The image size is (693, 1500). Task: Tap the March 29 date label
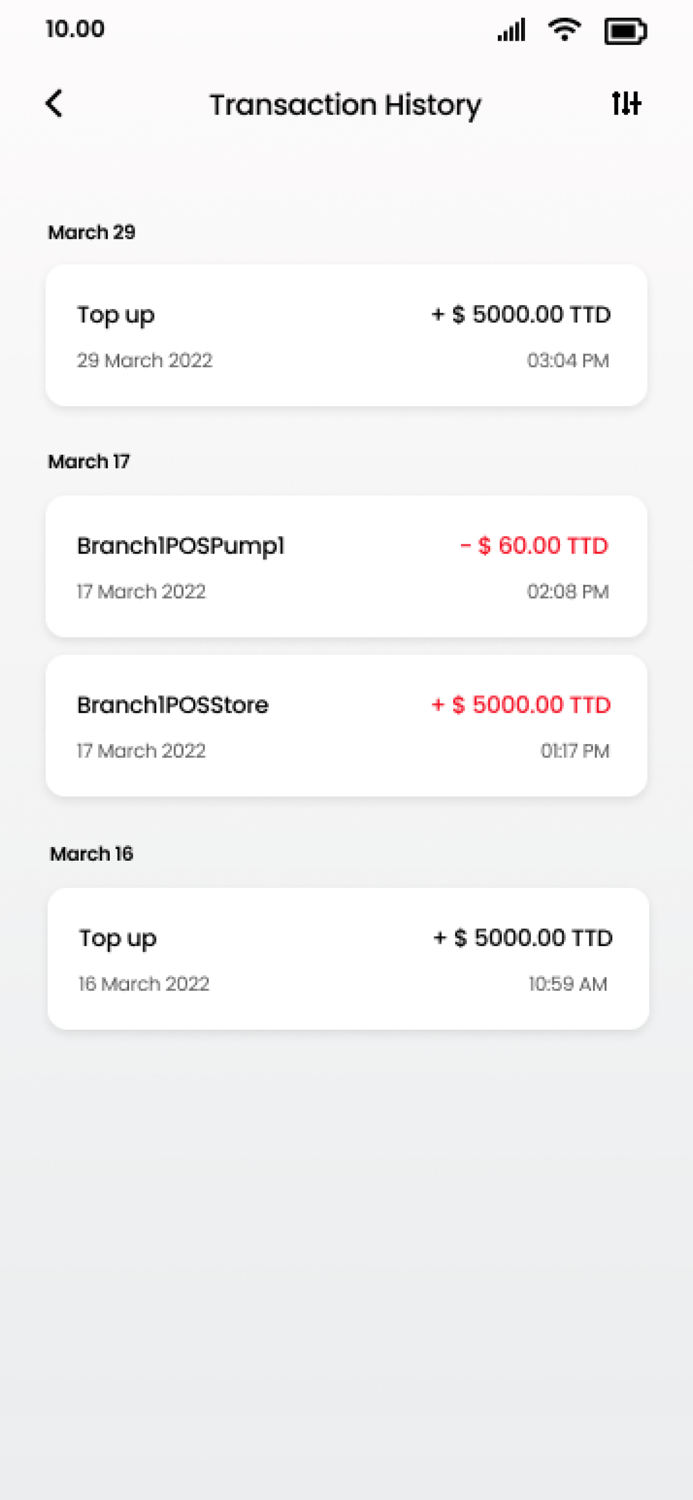[x=91, y=232]
